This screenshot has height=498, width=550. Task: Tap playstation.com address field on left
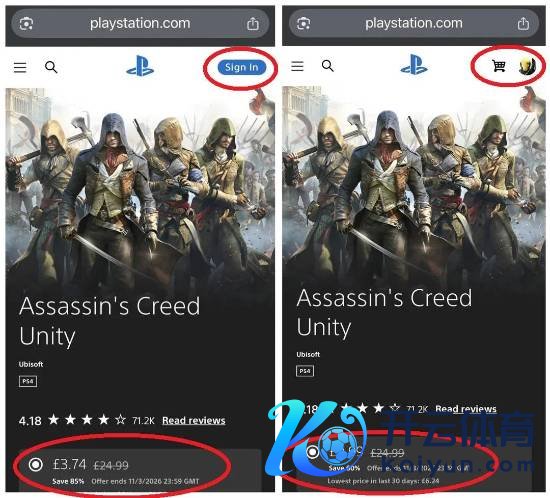(x=140, y=24)
